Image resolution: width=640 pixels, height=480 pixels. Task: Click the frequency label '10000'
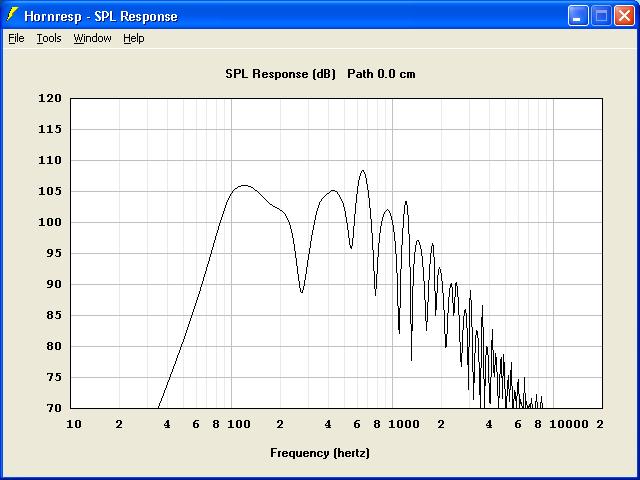click(569, 424)
